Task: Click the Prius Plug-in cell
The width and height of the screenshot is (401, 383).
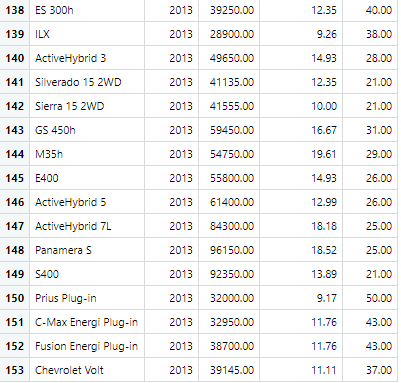Action: click(x=87, y=298)
